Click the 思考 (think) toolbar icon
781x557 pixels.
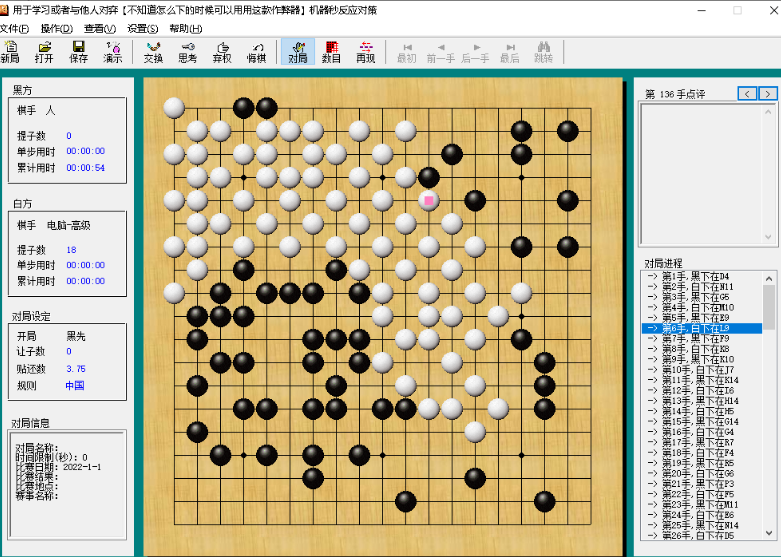click(187, 52)
